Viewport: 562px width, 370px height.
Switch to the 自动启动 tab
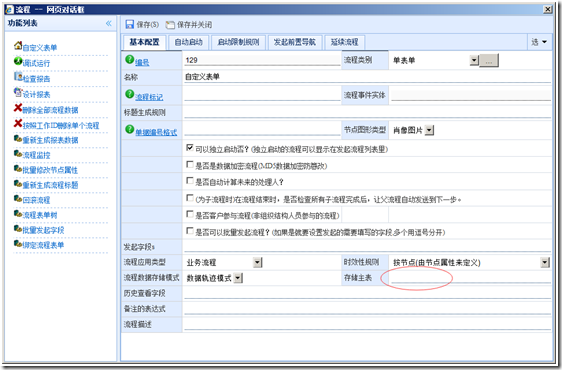click(x=189, y=42)
